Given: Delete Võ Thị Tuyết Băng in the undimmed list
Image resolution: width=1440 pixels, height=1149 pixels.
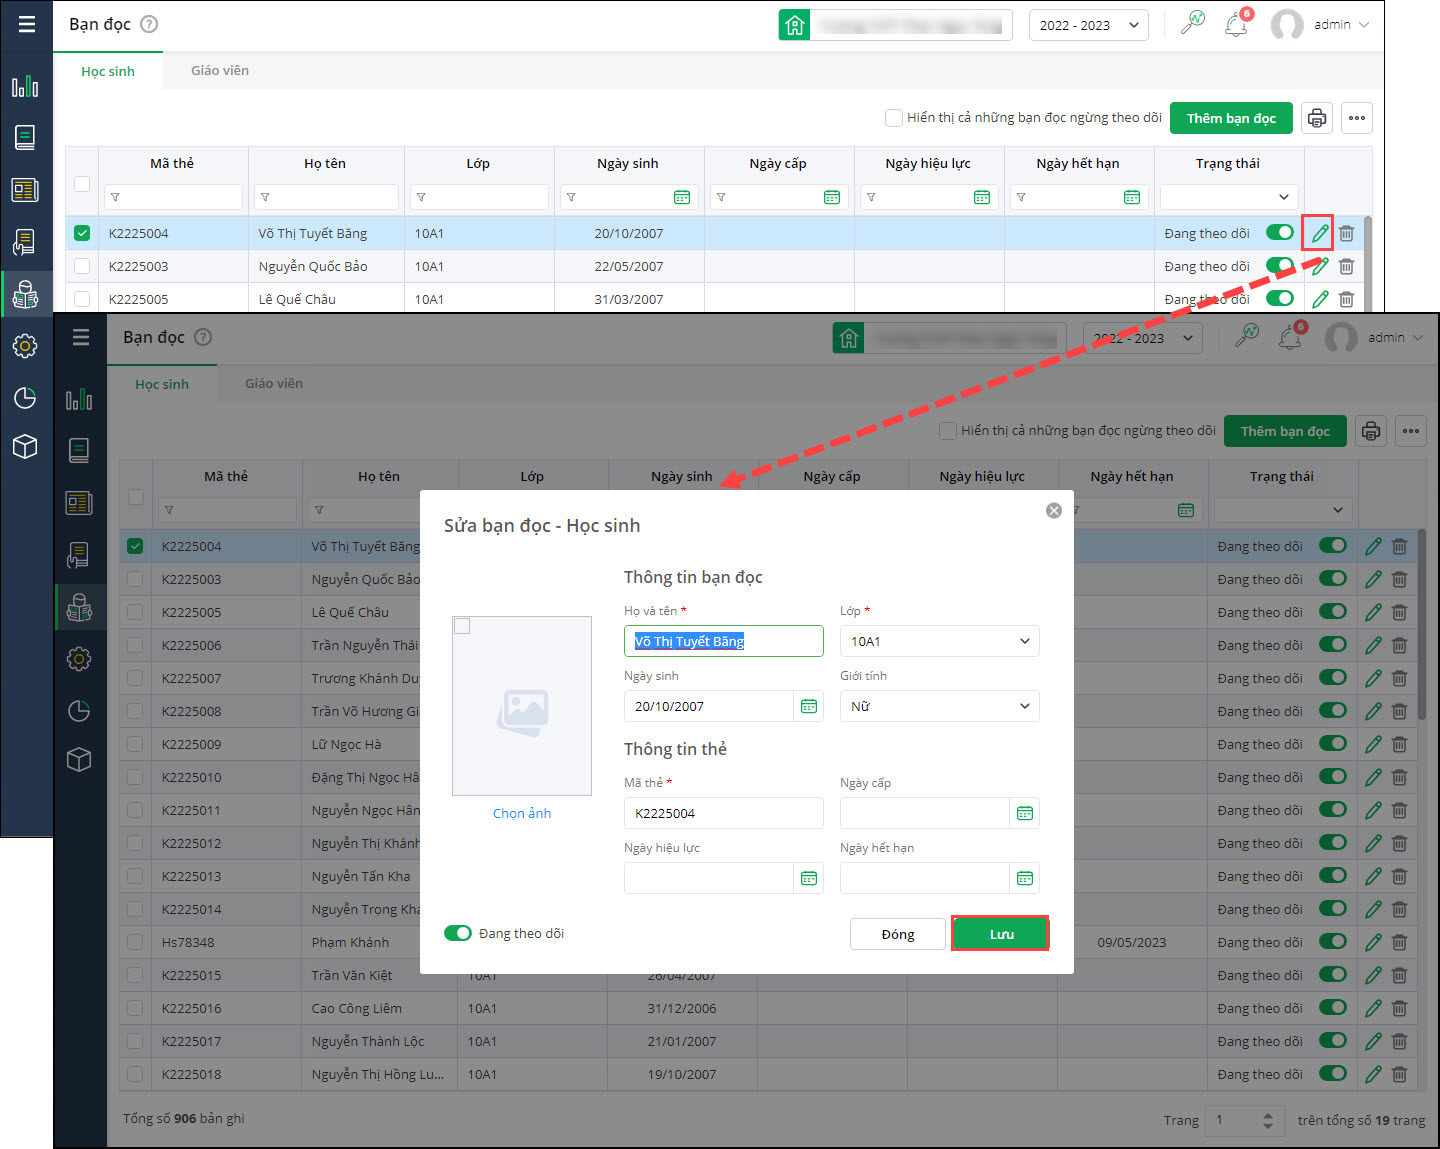Looking at the screenshot, I should coord(1347,233).
